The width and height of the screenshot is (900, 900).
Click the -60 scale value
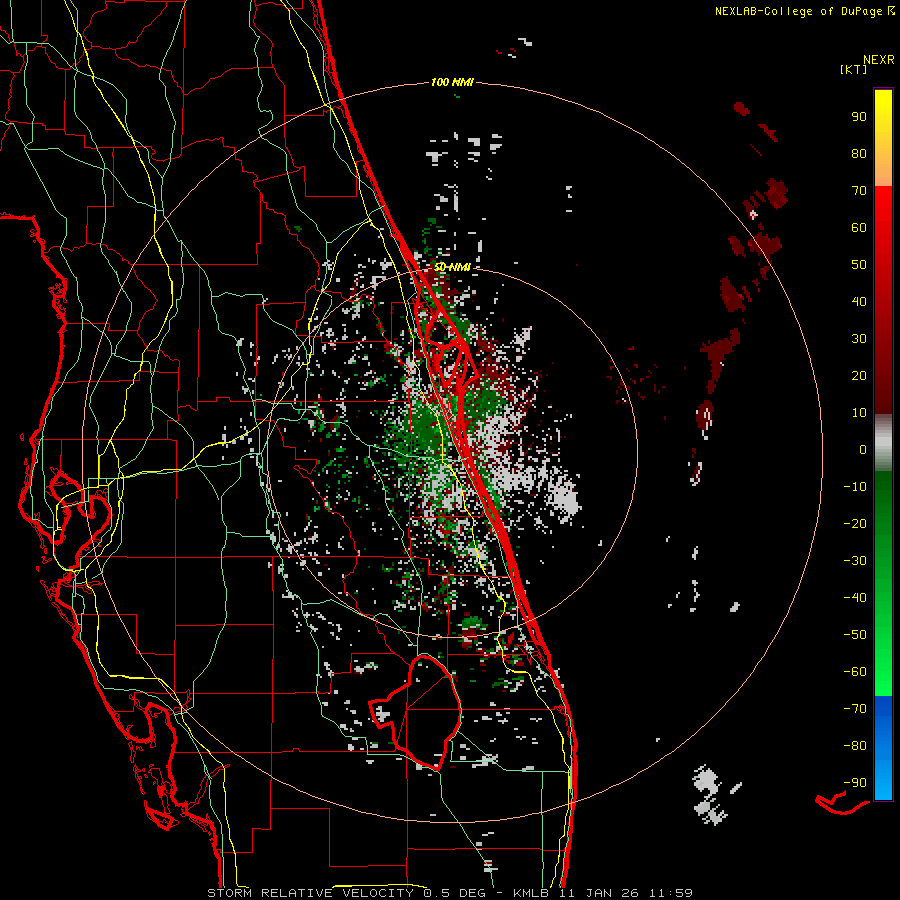(x=855, y=672)
